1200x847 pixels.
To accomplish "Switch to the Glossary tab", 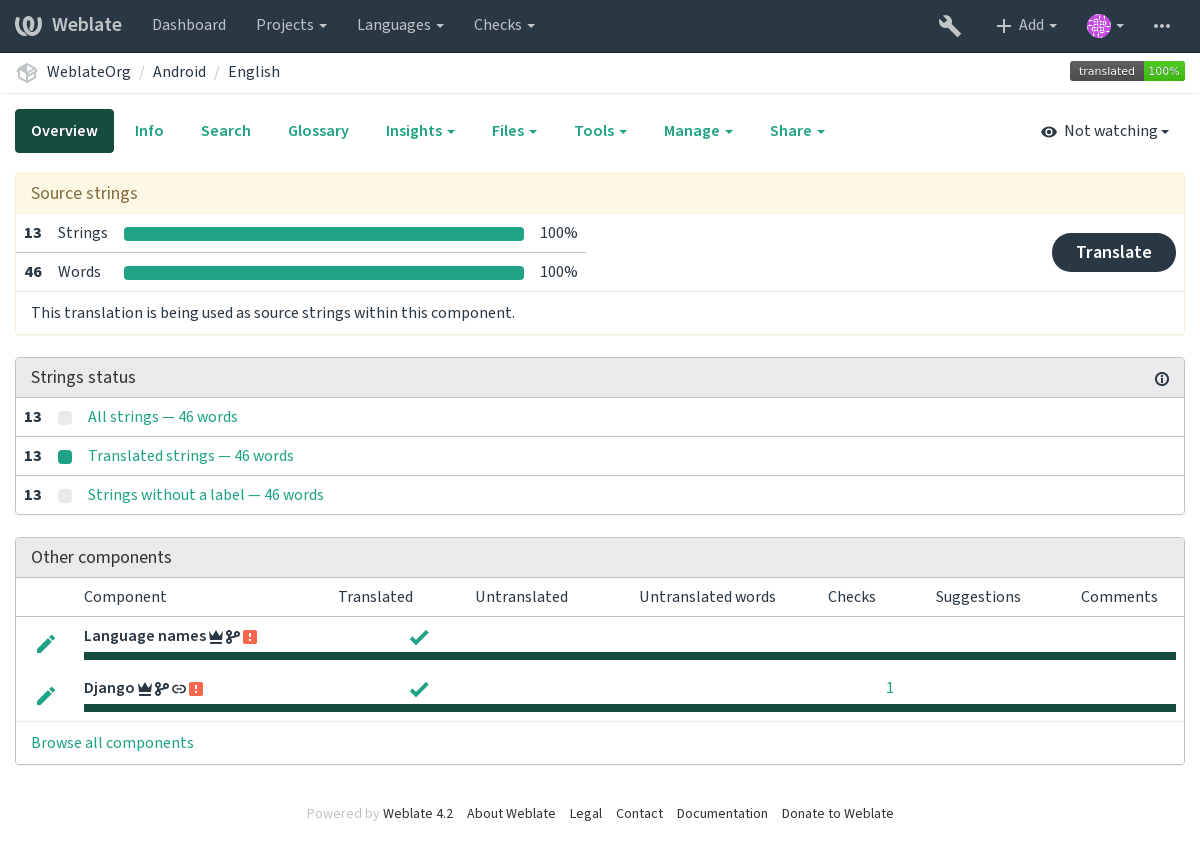I will tap(318, 131).
